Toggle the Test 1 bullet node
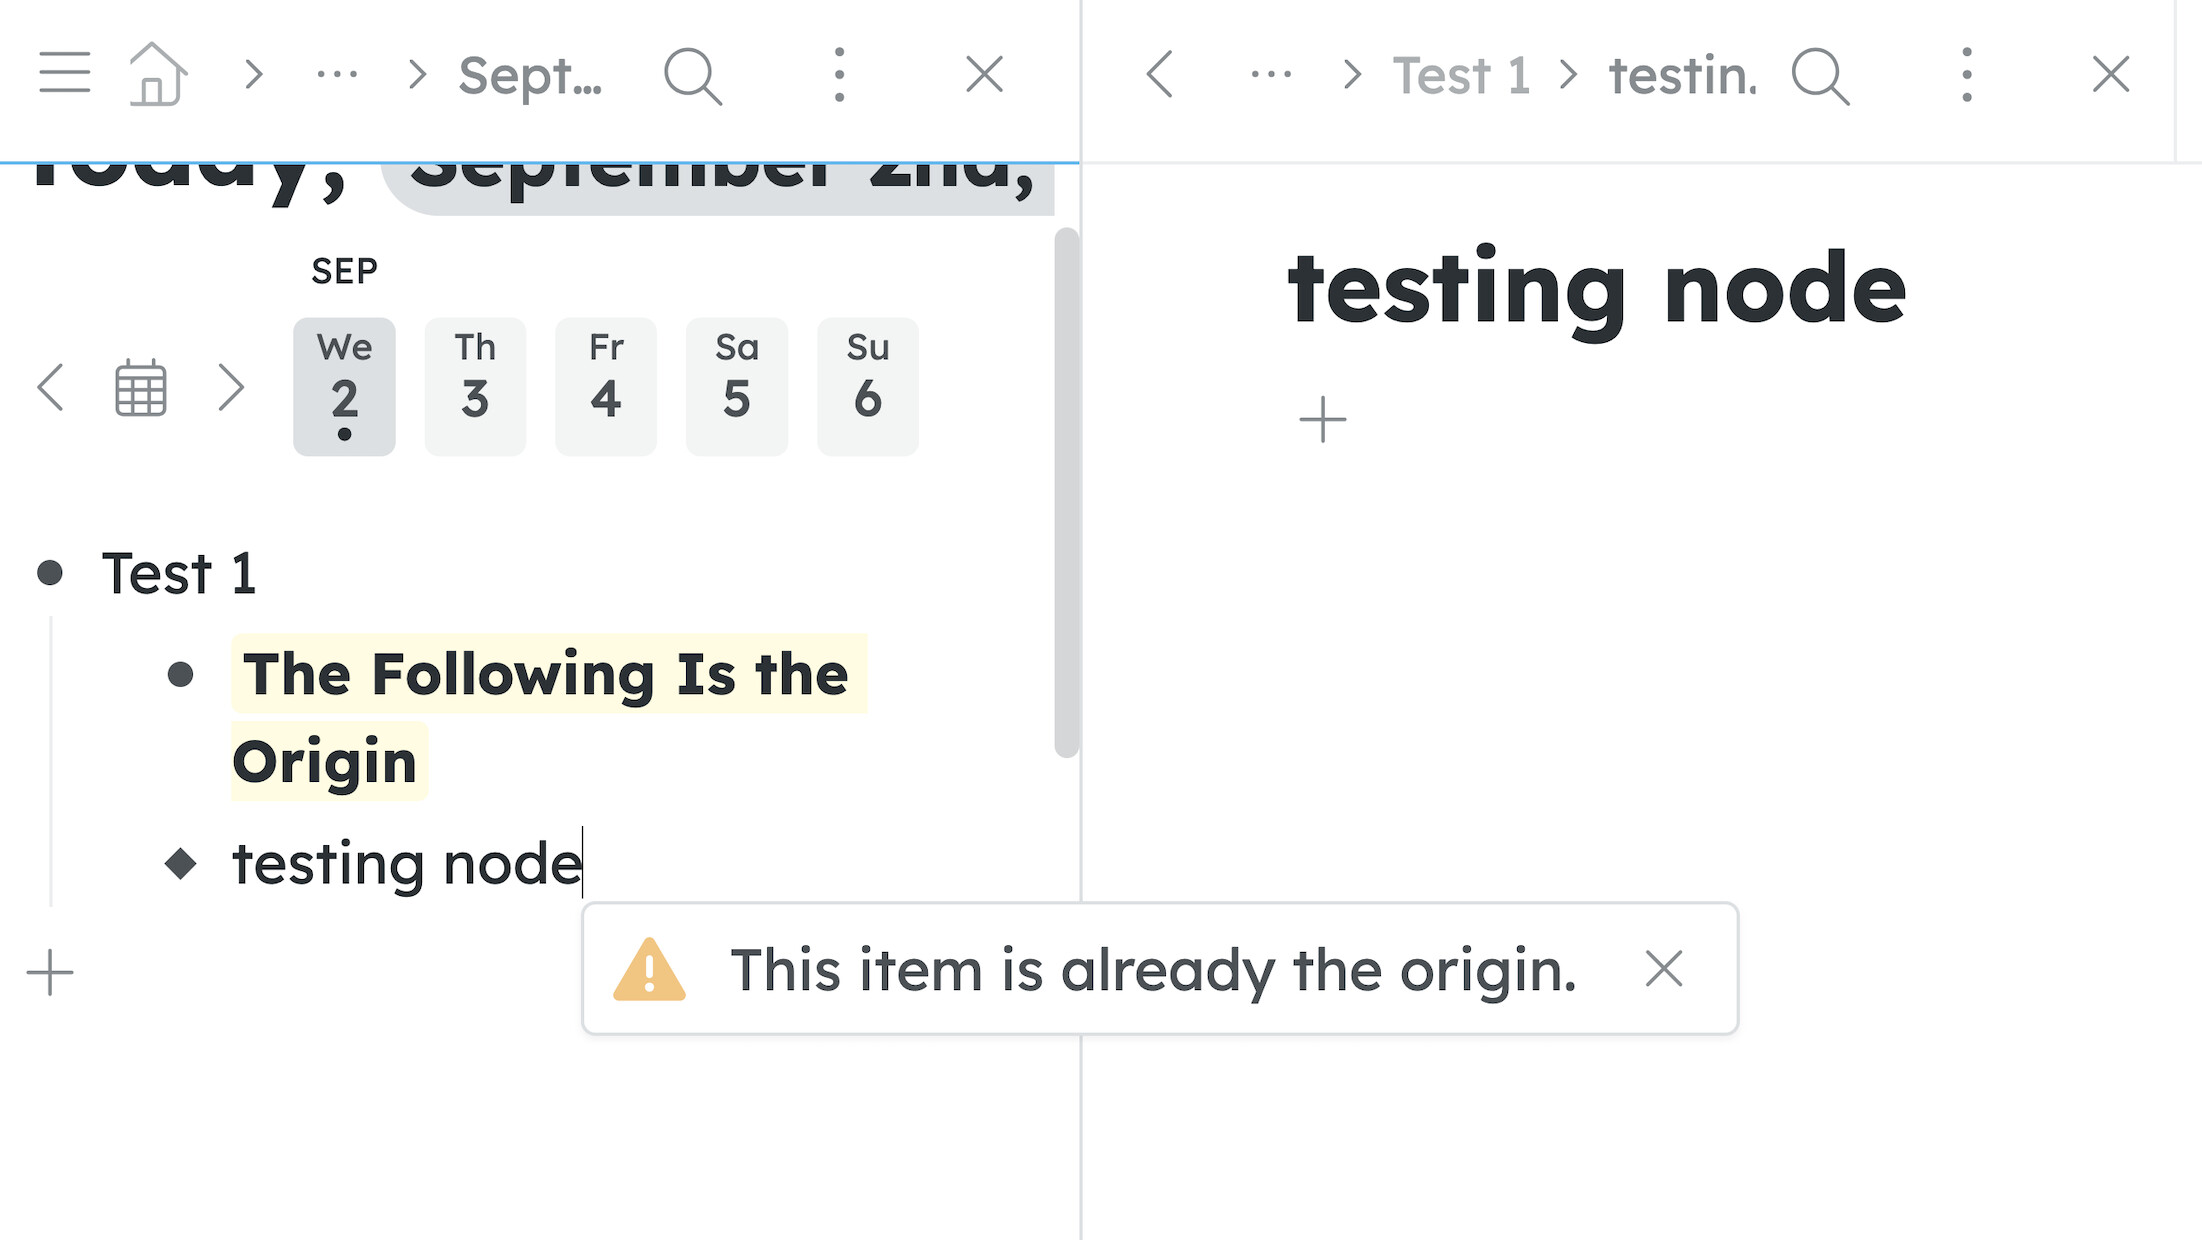Screen dimensions: 2202x1240 coord(50,573)
